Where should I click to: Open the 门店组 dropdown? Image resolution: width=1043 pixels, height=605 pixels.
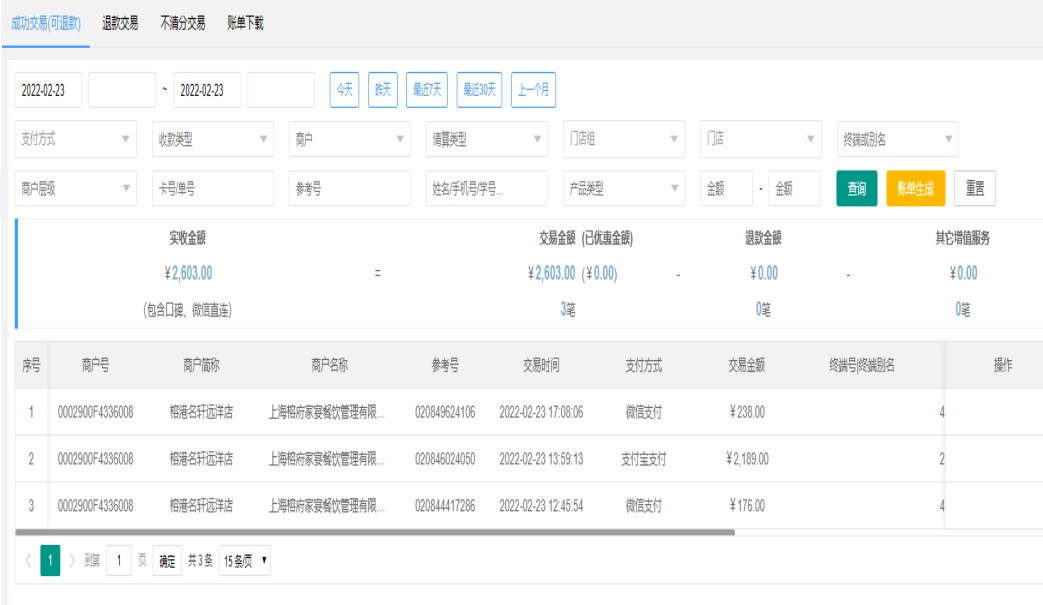click(622, 139)
